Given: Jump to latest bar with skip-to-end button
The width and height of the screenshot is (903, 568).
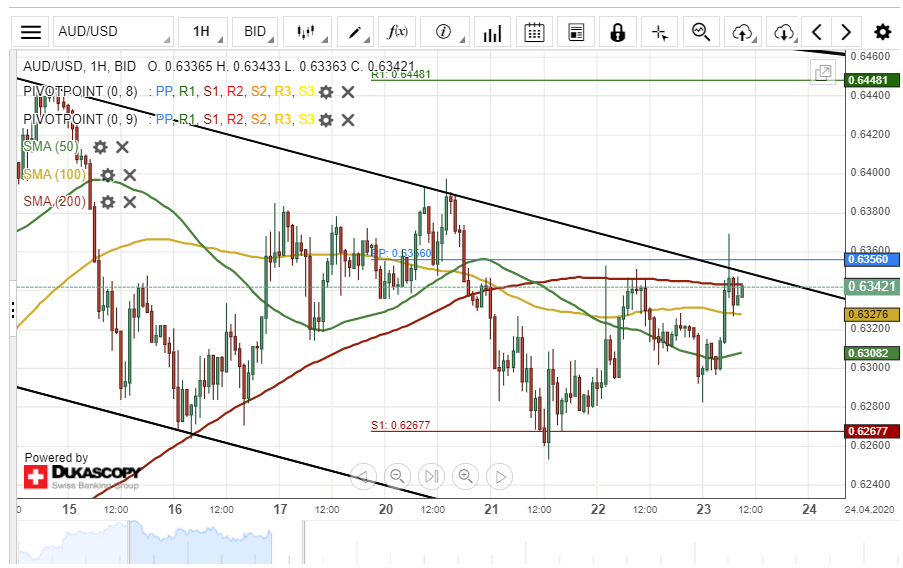Looking at the screenshot, I should 431,476.
